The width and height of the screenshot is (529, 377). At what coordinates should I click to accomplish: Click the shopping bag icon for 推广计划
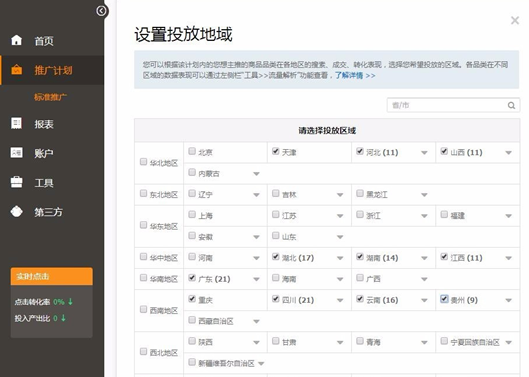coord(17,70)
